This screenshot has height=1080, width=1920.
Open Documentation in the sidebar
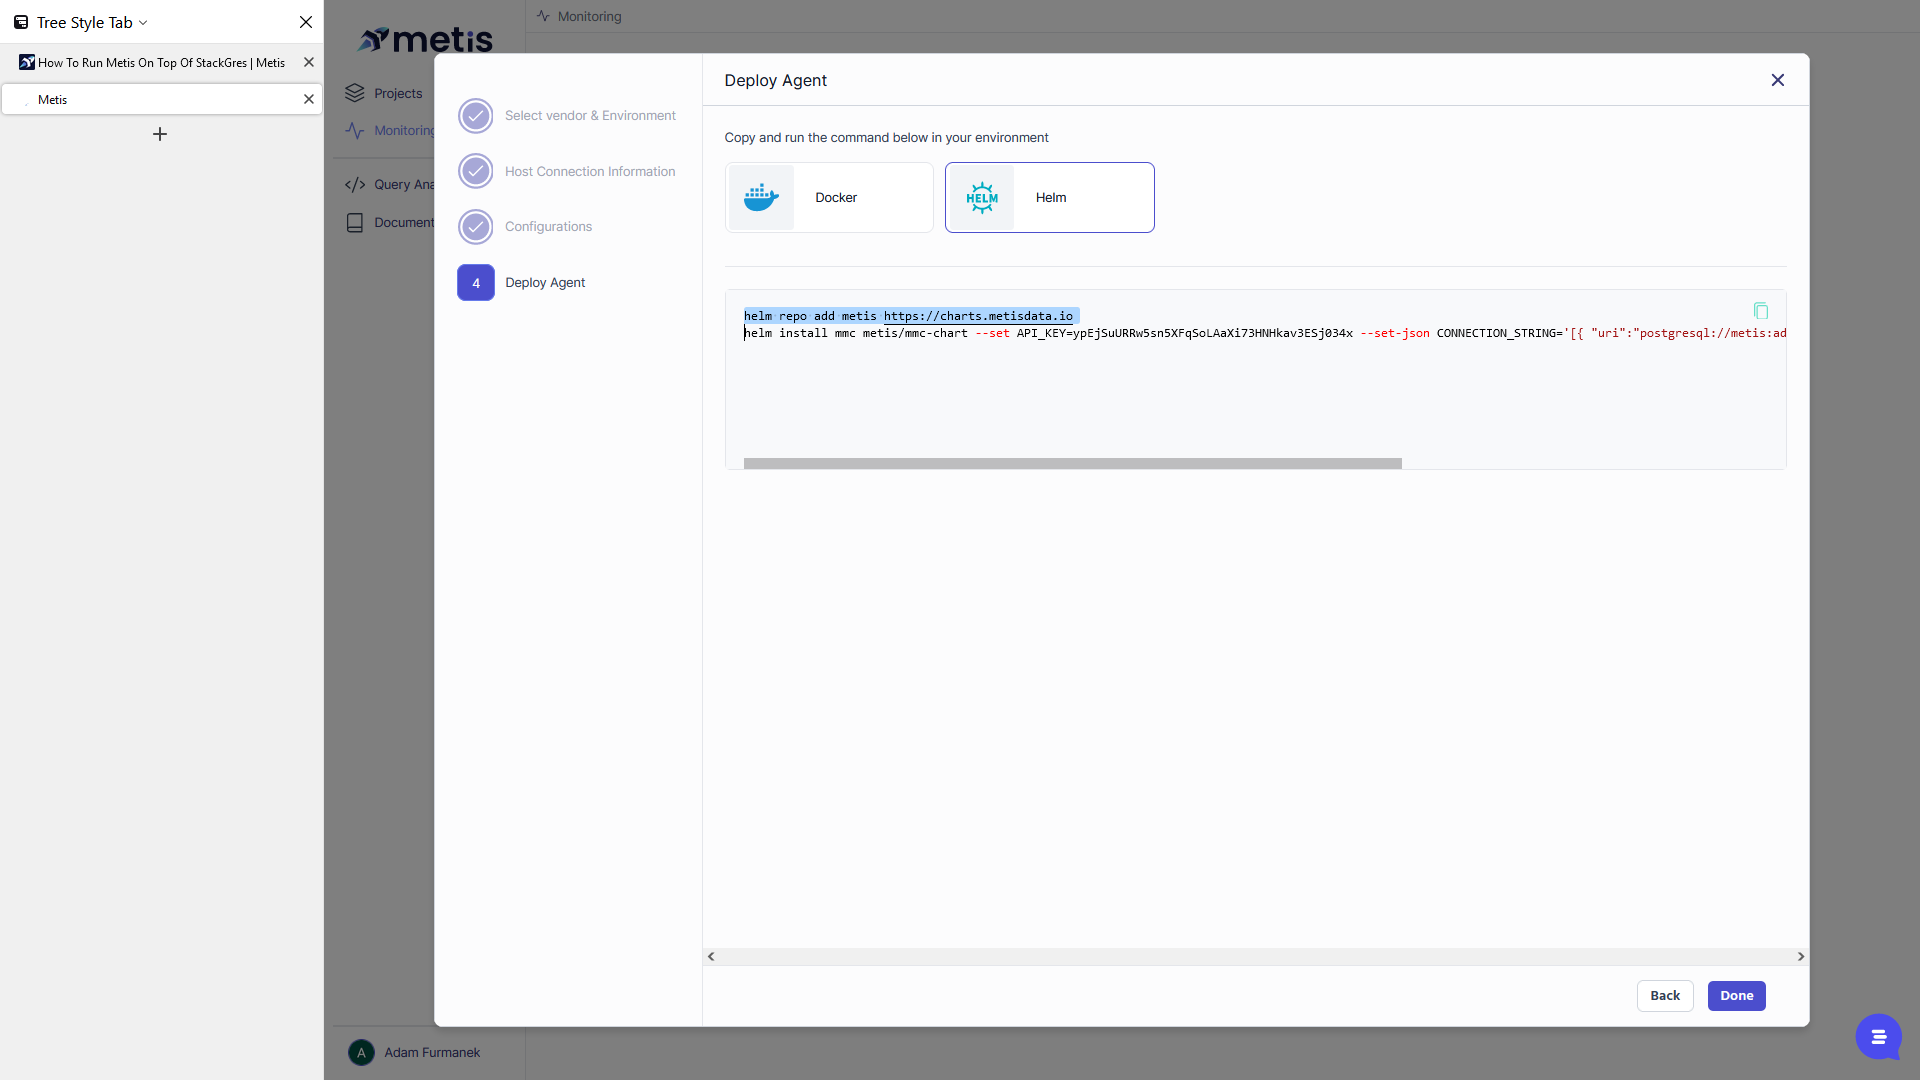[x=404, y=223]
